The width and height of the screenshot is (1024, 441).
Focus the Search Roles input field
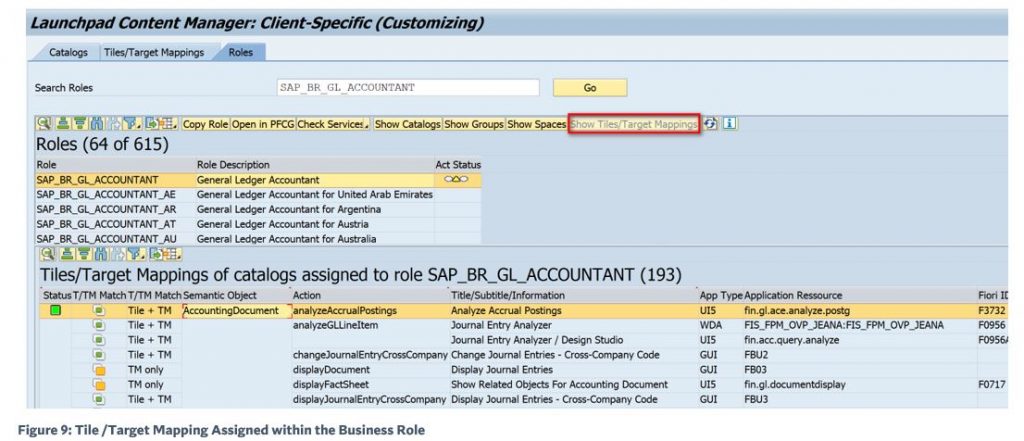[408, 88]
